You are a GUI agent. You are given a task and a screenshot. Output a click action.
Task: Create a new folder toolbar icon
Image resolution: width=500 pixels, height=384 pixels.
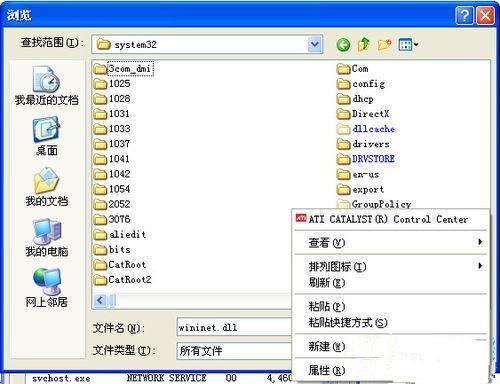pos(384,44)
